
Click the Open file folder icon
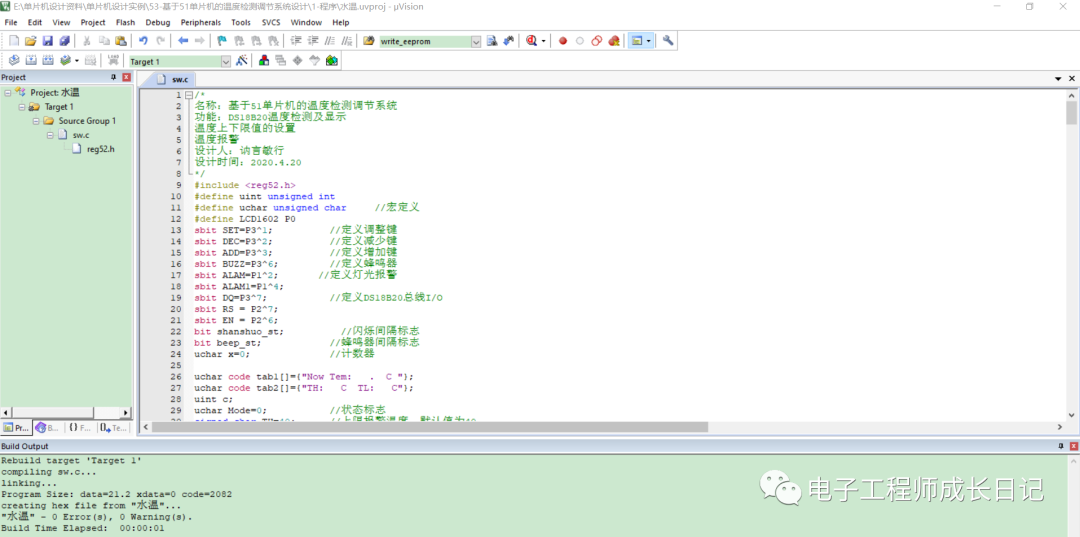coord(30,41)
